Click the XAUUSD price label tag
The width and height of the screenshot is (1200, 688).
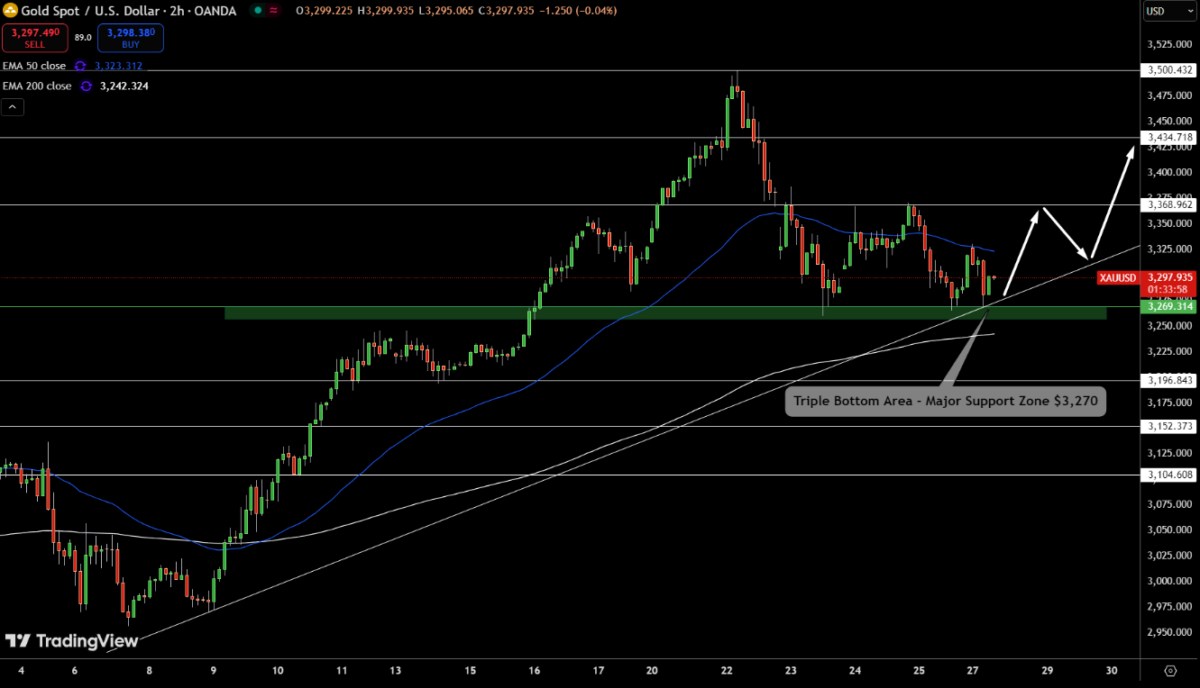(x=1116, y=277)
